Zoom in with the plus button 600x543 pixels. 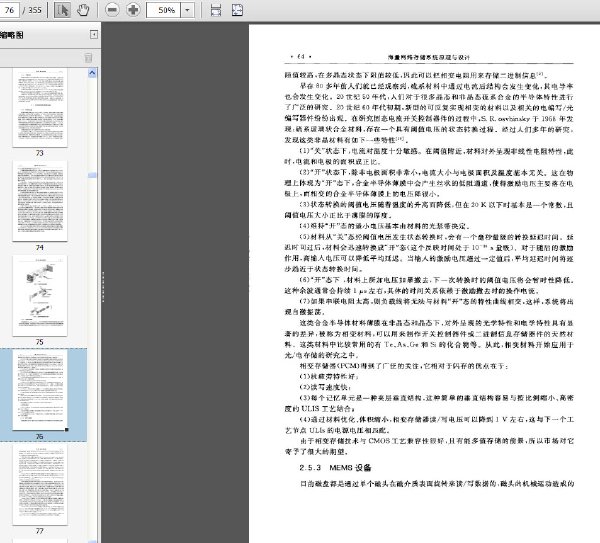[133, 10]
